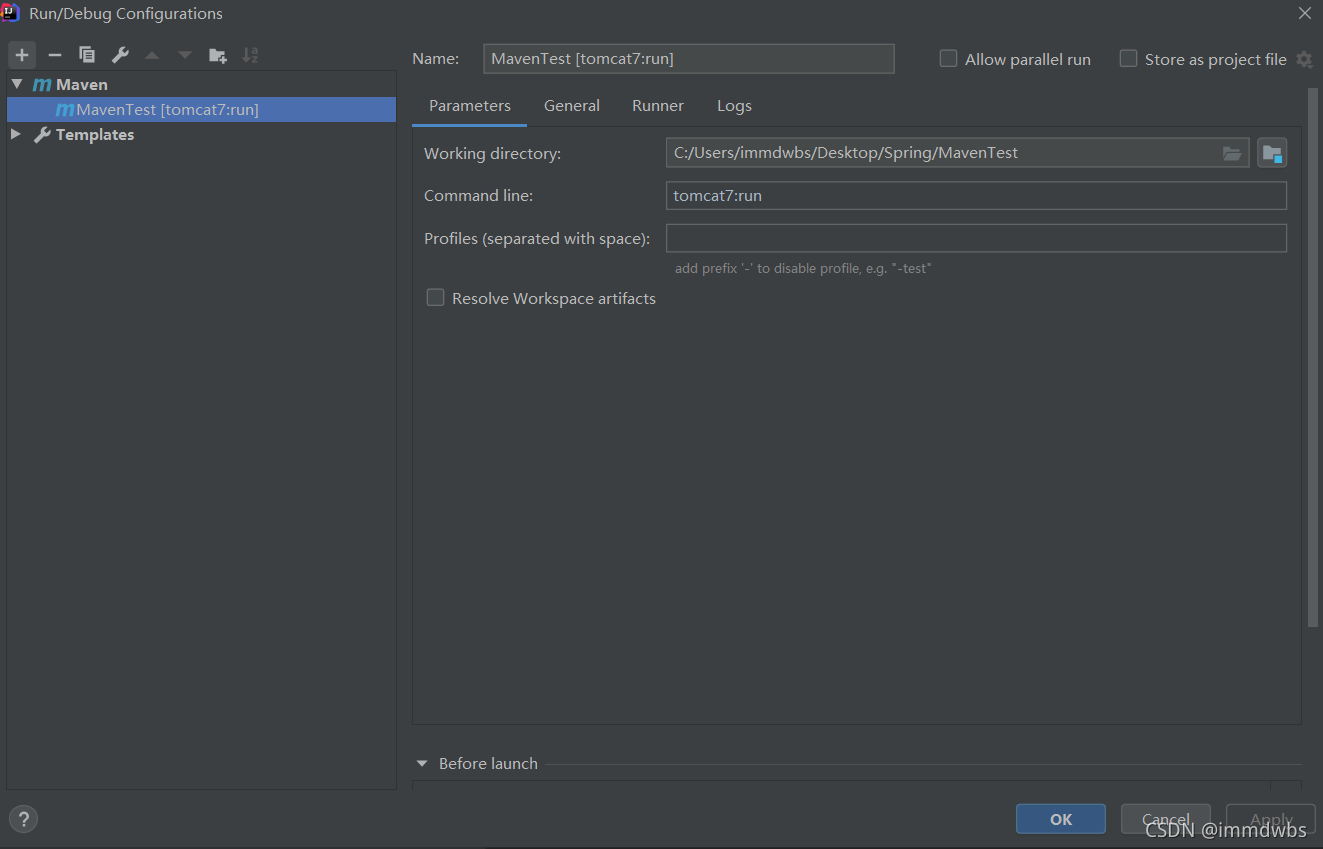This screenshot has height=849, width=1323.
Task: Select MavenTest [tomcat7:run] configuration
Action: [201, 109]
